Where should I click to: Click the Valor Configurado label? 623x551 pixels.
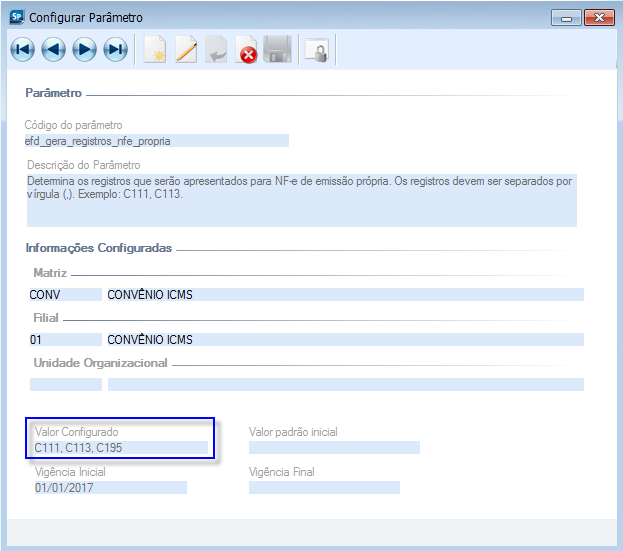[x=76, y=432]
